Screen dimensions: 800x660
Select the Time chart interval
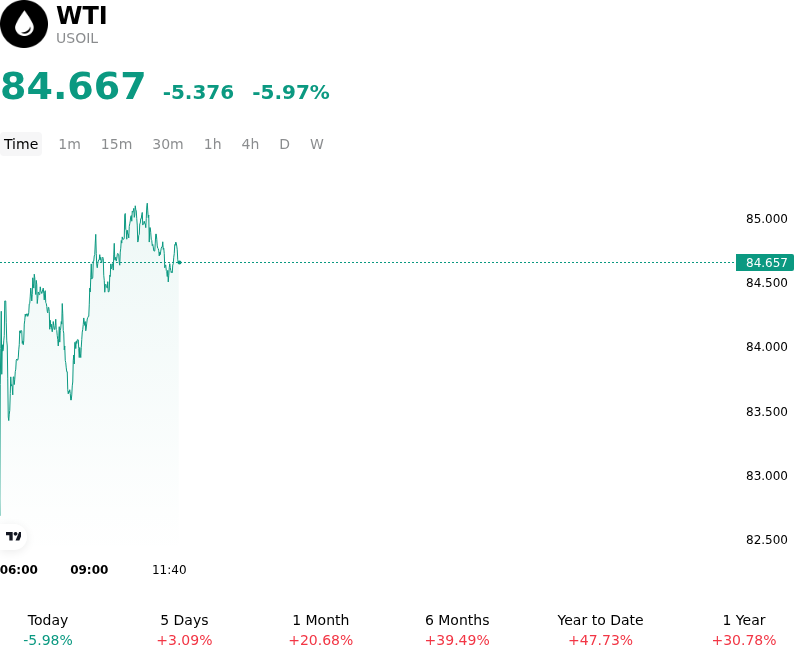tap(21, 144)
